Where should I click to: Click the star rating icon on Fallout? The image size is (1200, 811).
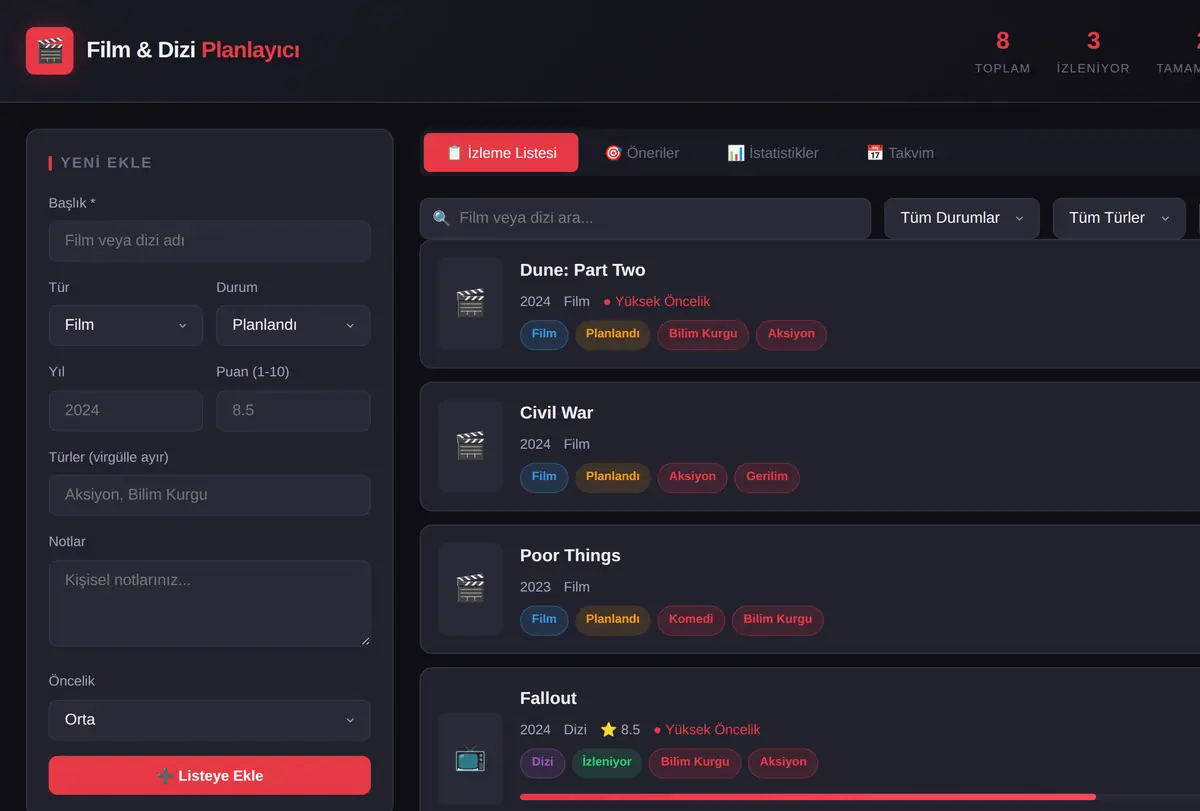pyautogui.click(x=608, y=730)
